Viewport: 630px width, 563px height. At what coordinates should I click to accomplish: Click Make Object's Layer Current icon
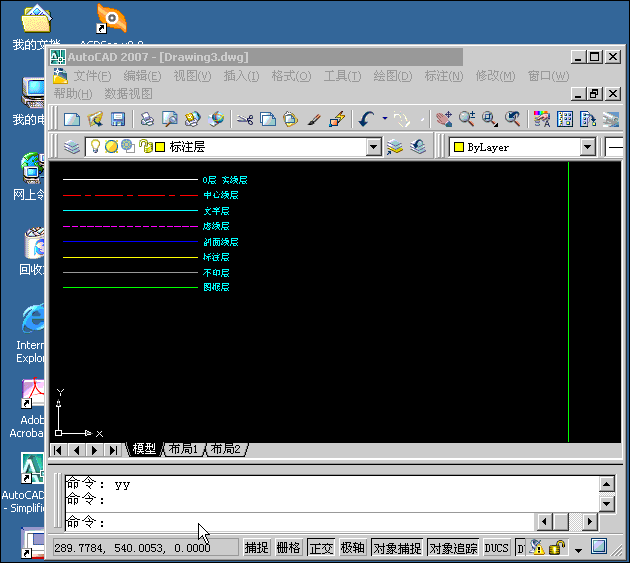[395, 147]
